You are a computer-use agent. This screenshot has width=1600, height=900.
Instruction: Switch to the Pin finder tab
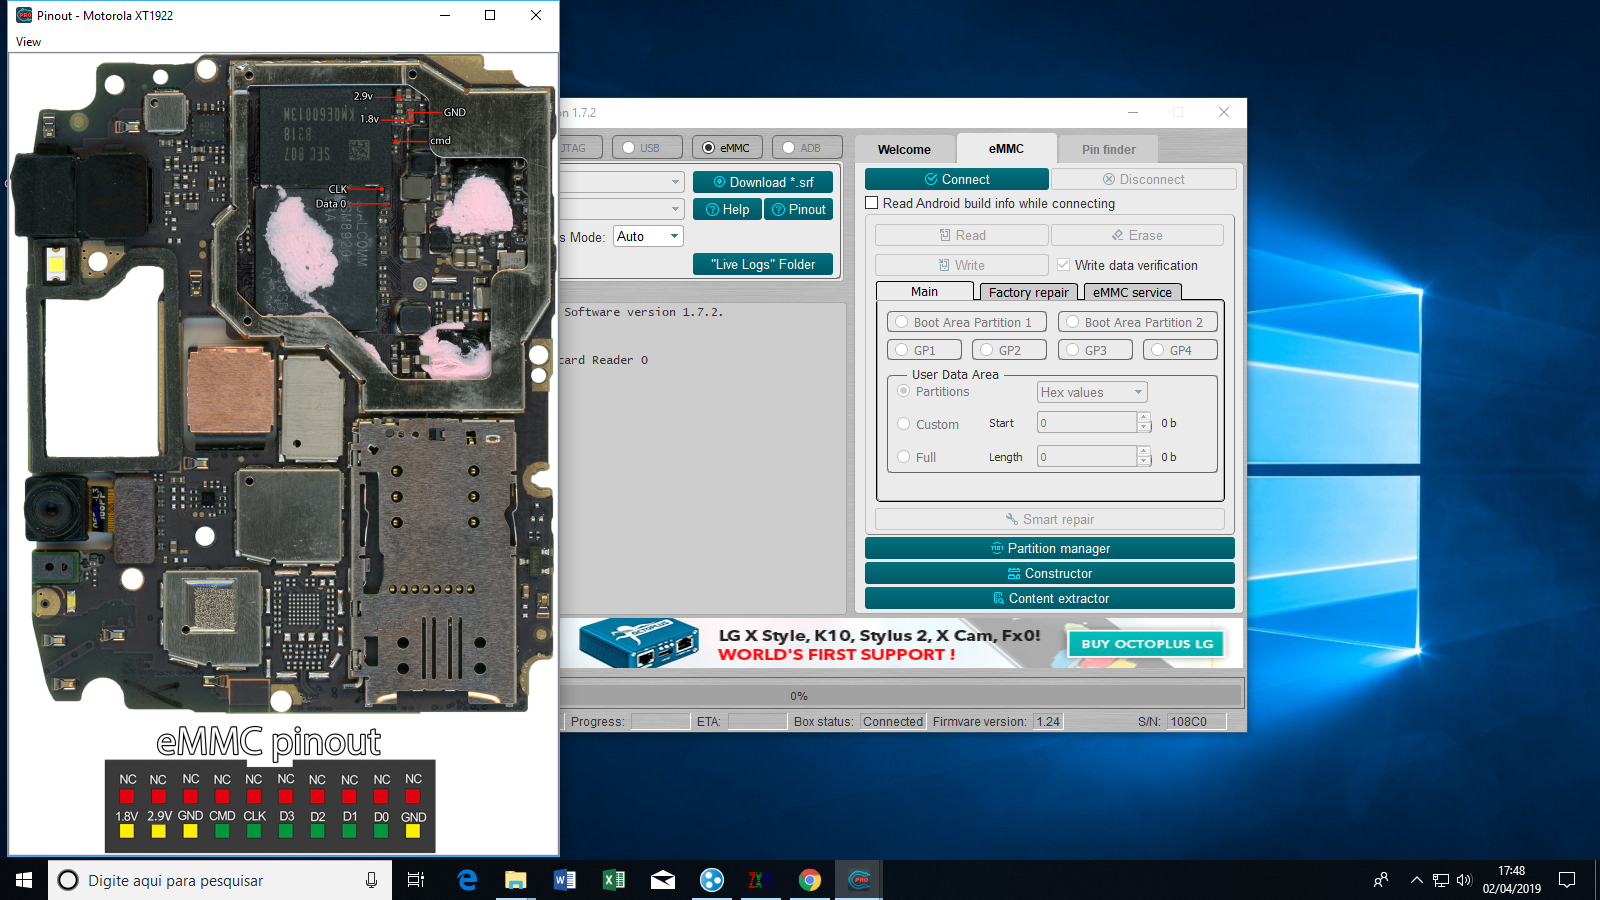1108,150
